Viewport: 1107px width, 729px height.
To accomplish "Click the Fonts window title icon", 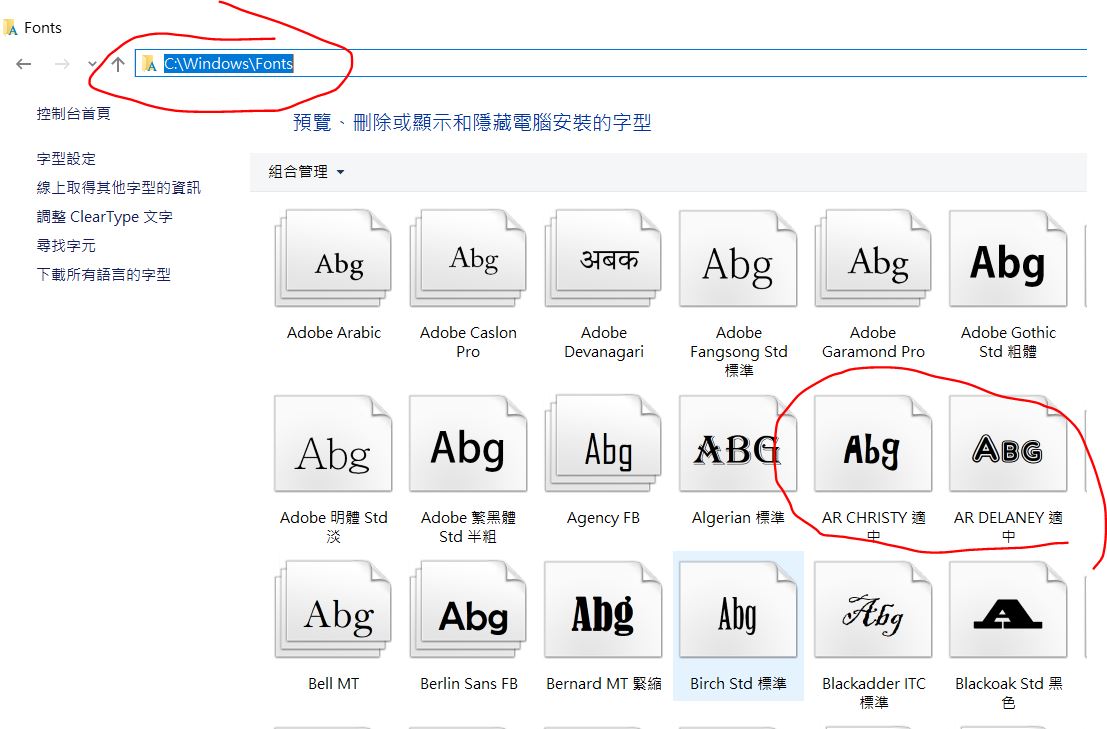I will tap(11, 28).
